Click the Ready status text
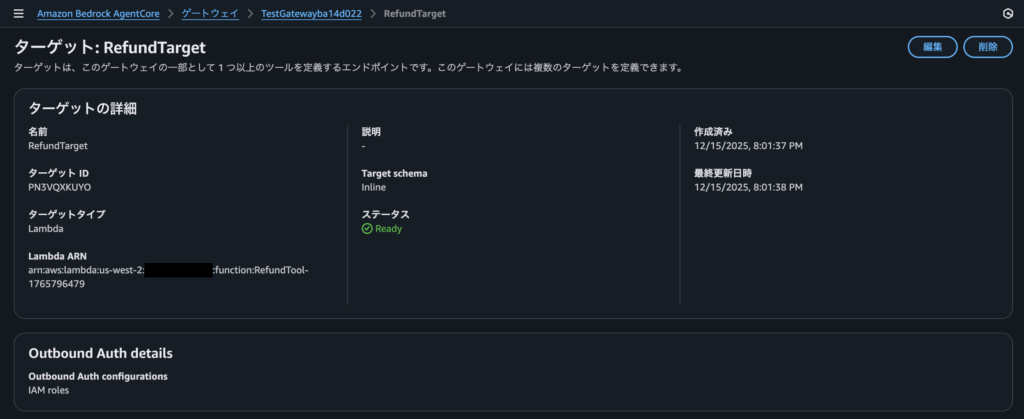This screenshot has height=419, width=1024. pyautogui.click(x=389, y=228)
